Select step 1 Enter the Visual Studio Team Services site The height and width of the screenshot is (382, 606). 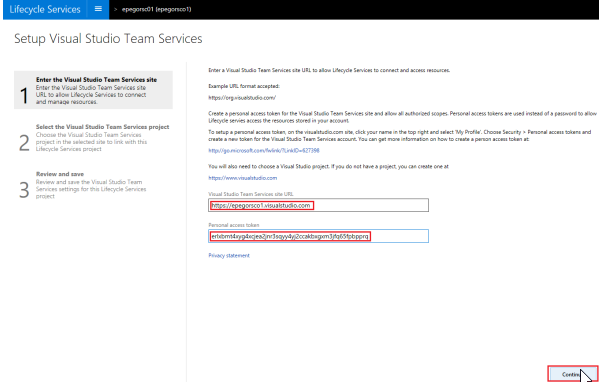tap(93, 90)
